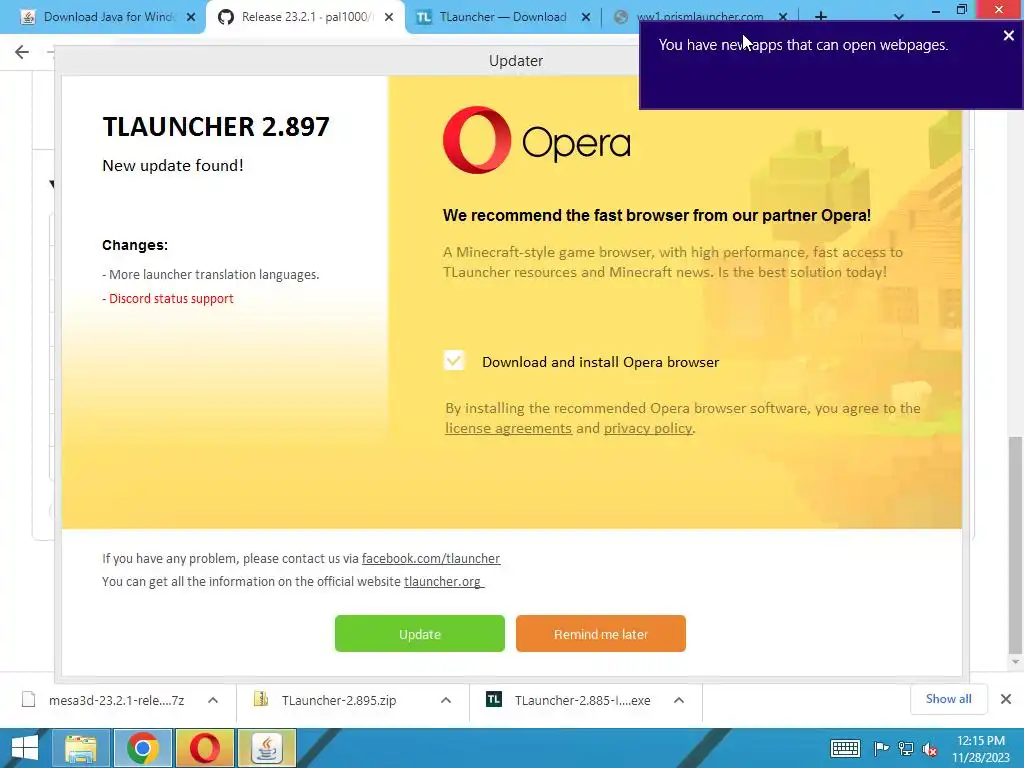Close the prismlauncher.com tab

pyautogui.click(x=783, y=17)
